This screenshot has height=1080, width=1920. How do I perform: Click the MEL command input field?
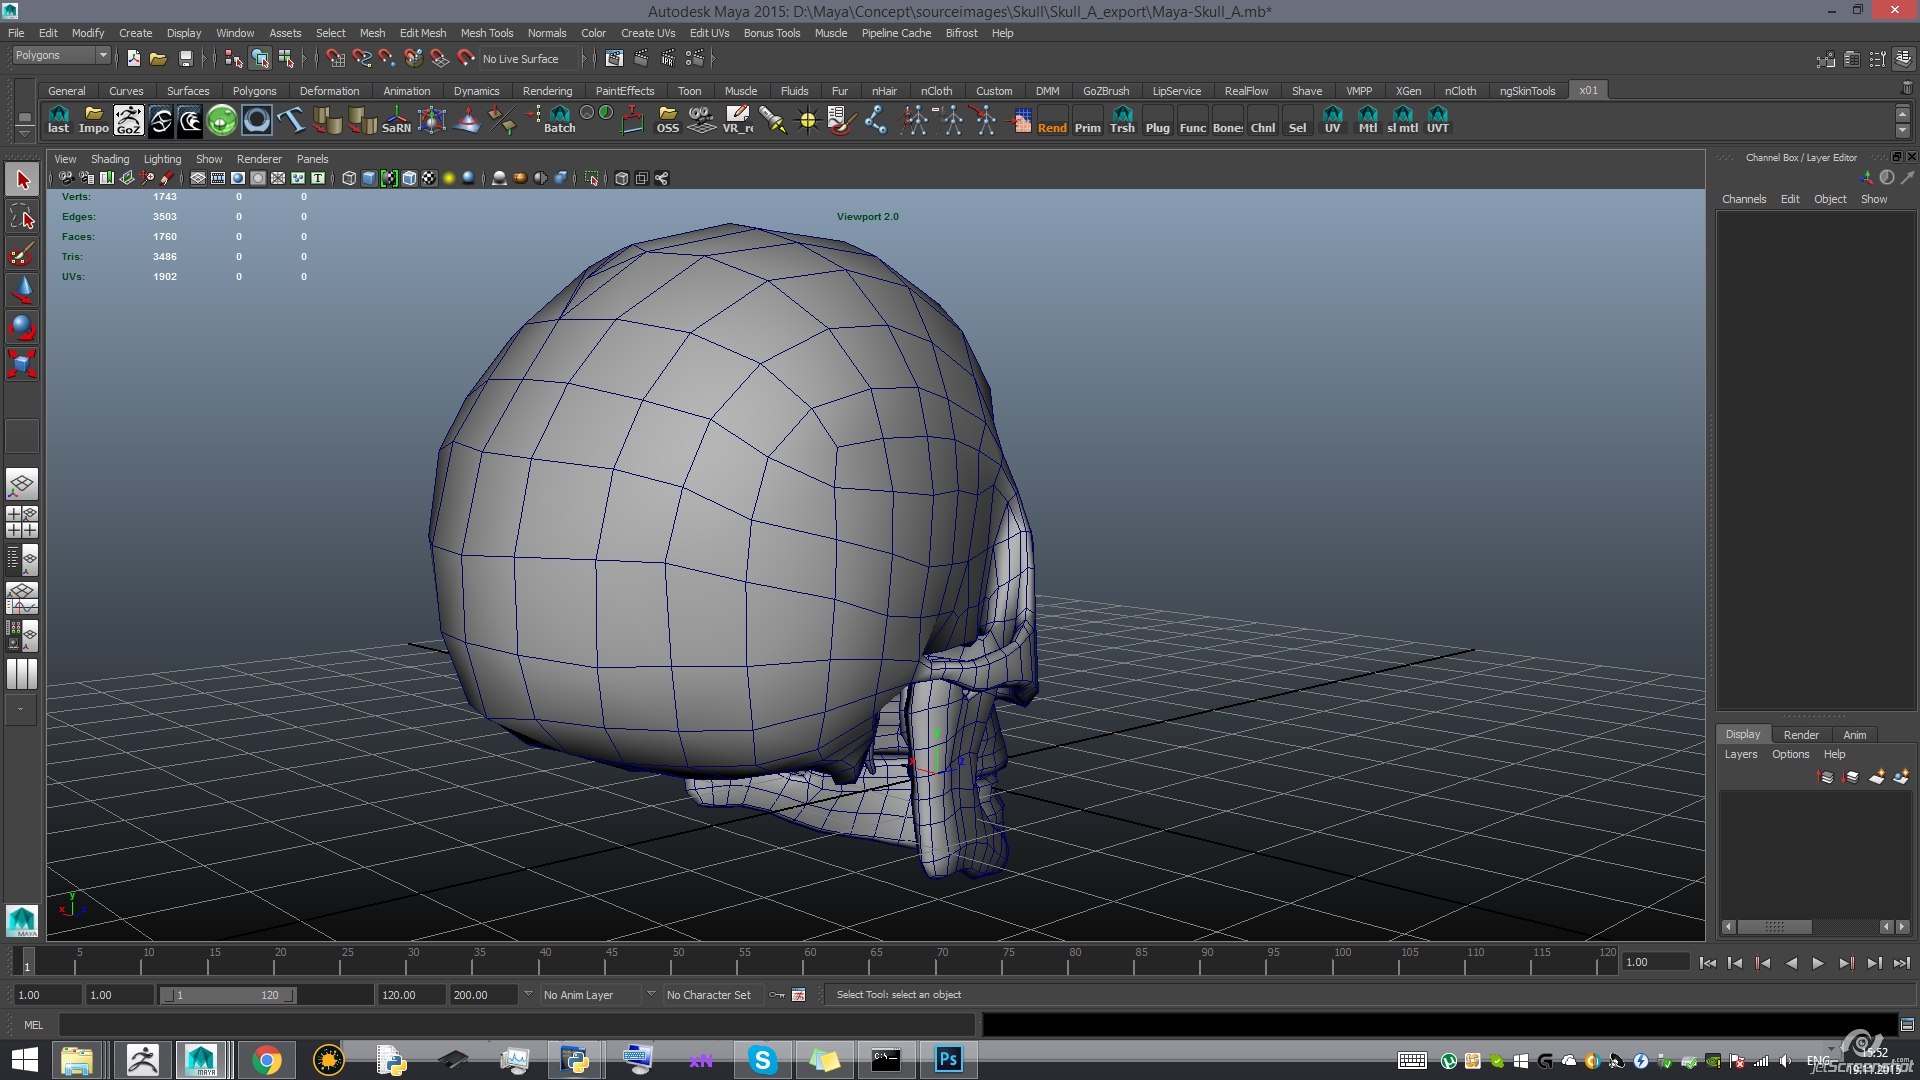(x=517, y=1025)
